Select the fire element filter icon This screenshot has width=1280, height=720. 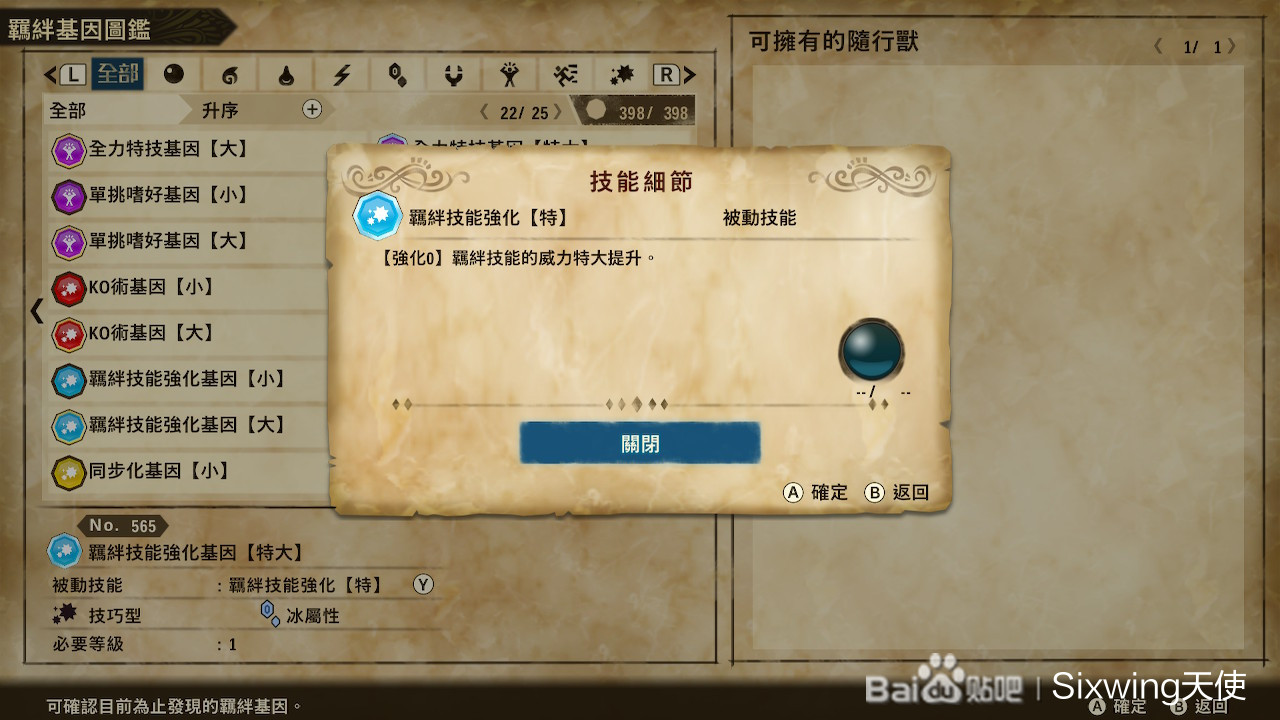click(230, 75)
